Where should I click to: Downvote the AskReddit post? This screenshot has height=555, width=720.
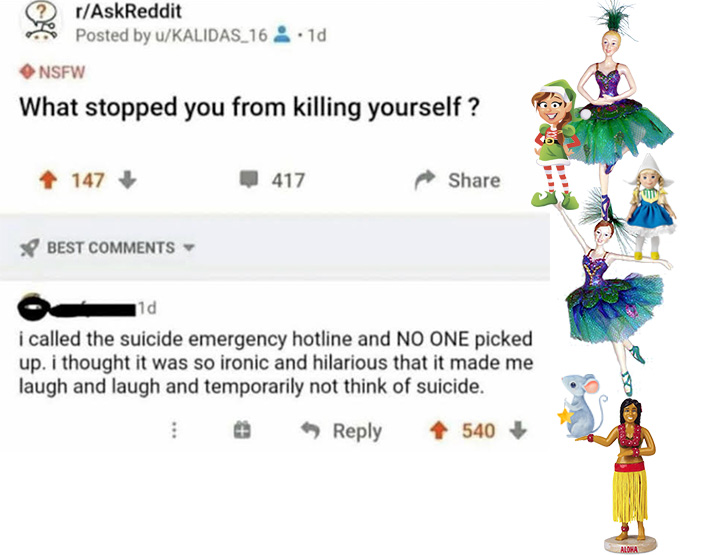click(x=127, y=180)
